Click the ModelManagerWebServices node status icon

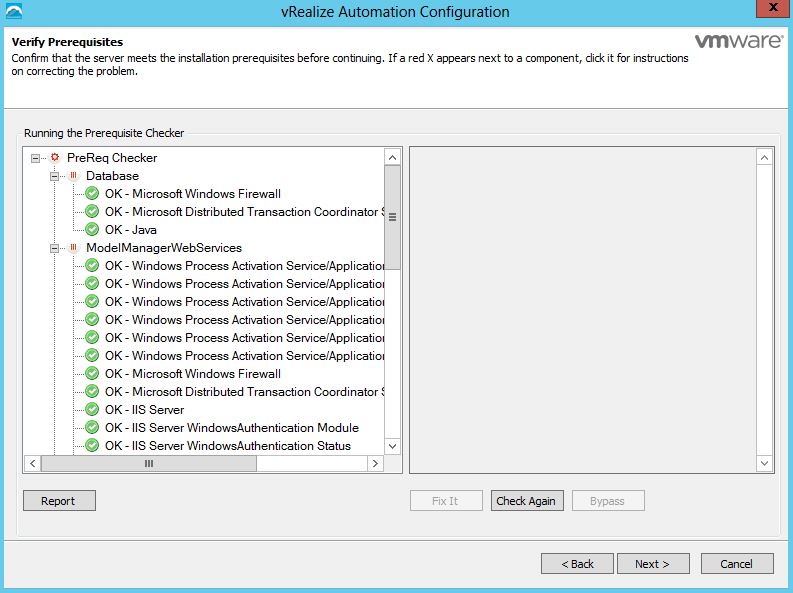coord(73,248)
